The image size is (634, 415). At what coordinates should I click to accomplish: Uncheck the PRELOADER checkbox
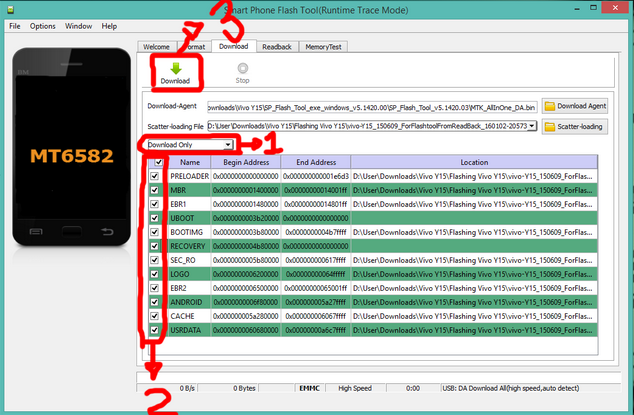[154, 176]
